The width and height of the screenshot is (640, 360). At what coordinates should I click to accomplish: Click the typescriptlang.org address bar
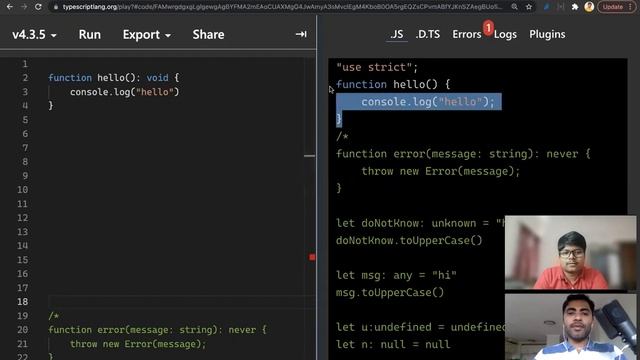[x=282, y=7]
